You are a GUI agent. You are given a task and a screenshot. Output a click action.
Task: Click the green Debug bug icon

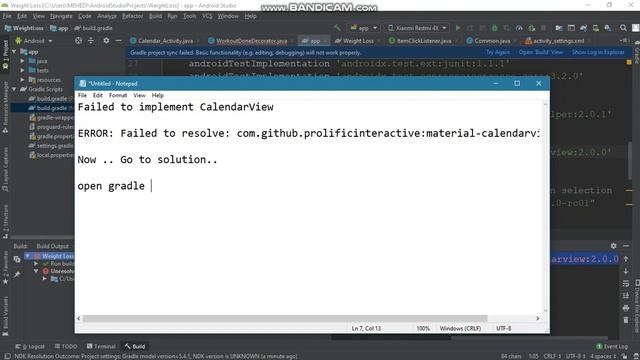click(x=494, y=28)
